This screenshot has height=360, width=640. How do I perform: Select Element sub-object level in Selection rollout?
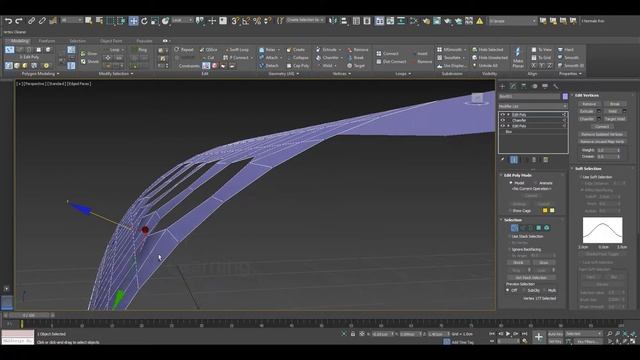point(547,228)
